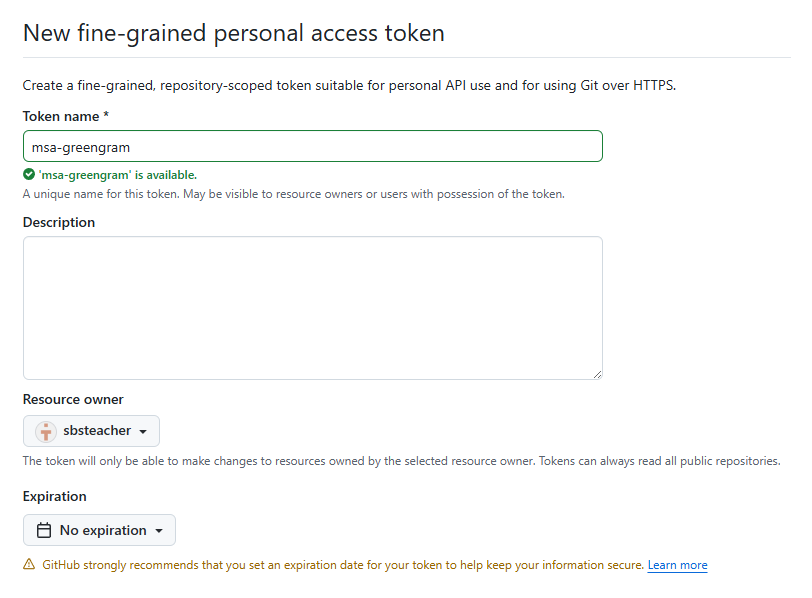
Task: Click the caret arrow beside No expiration
Action: 159,531
